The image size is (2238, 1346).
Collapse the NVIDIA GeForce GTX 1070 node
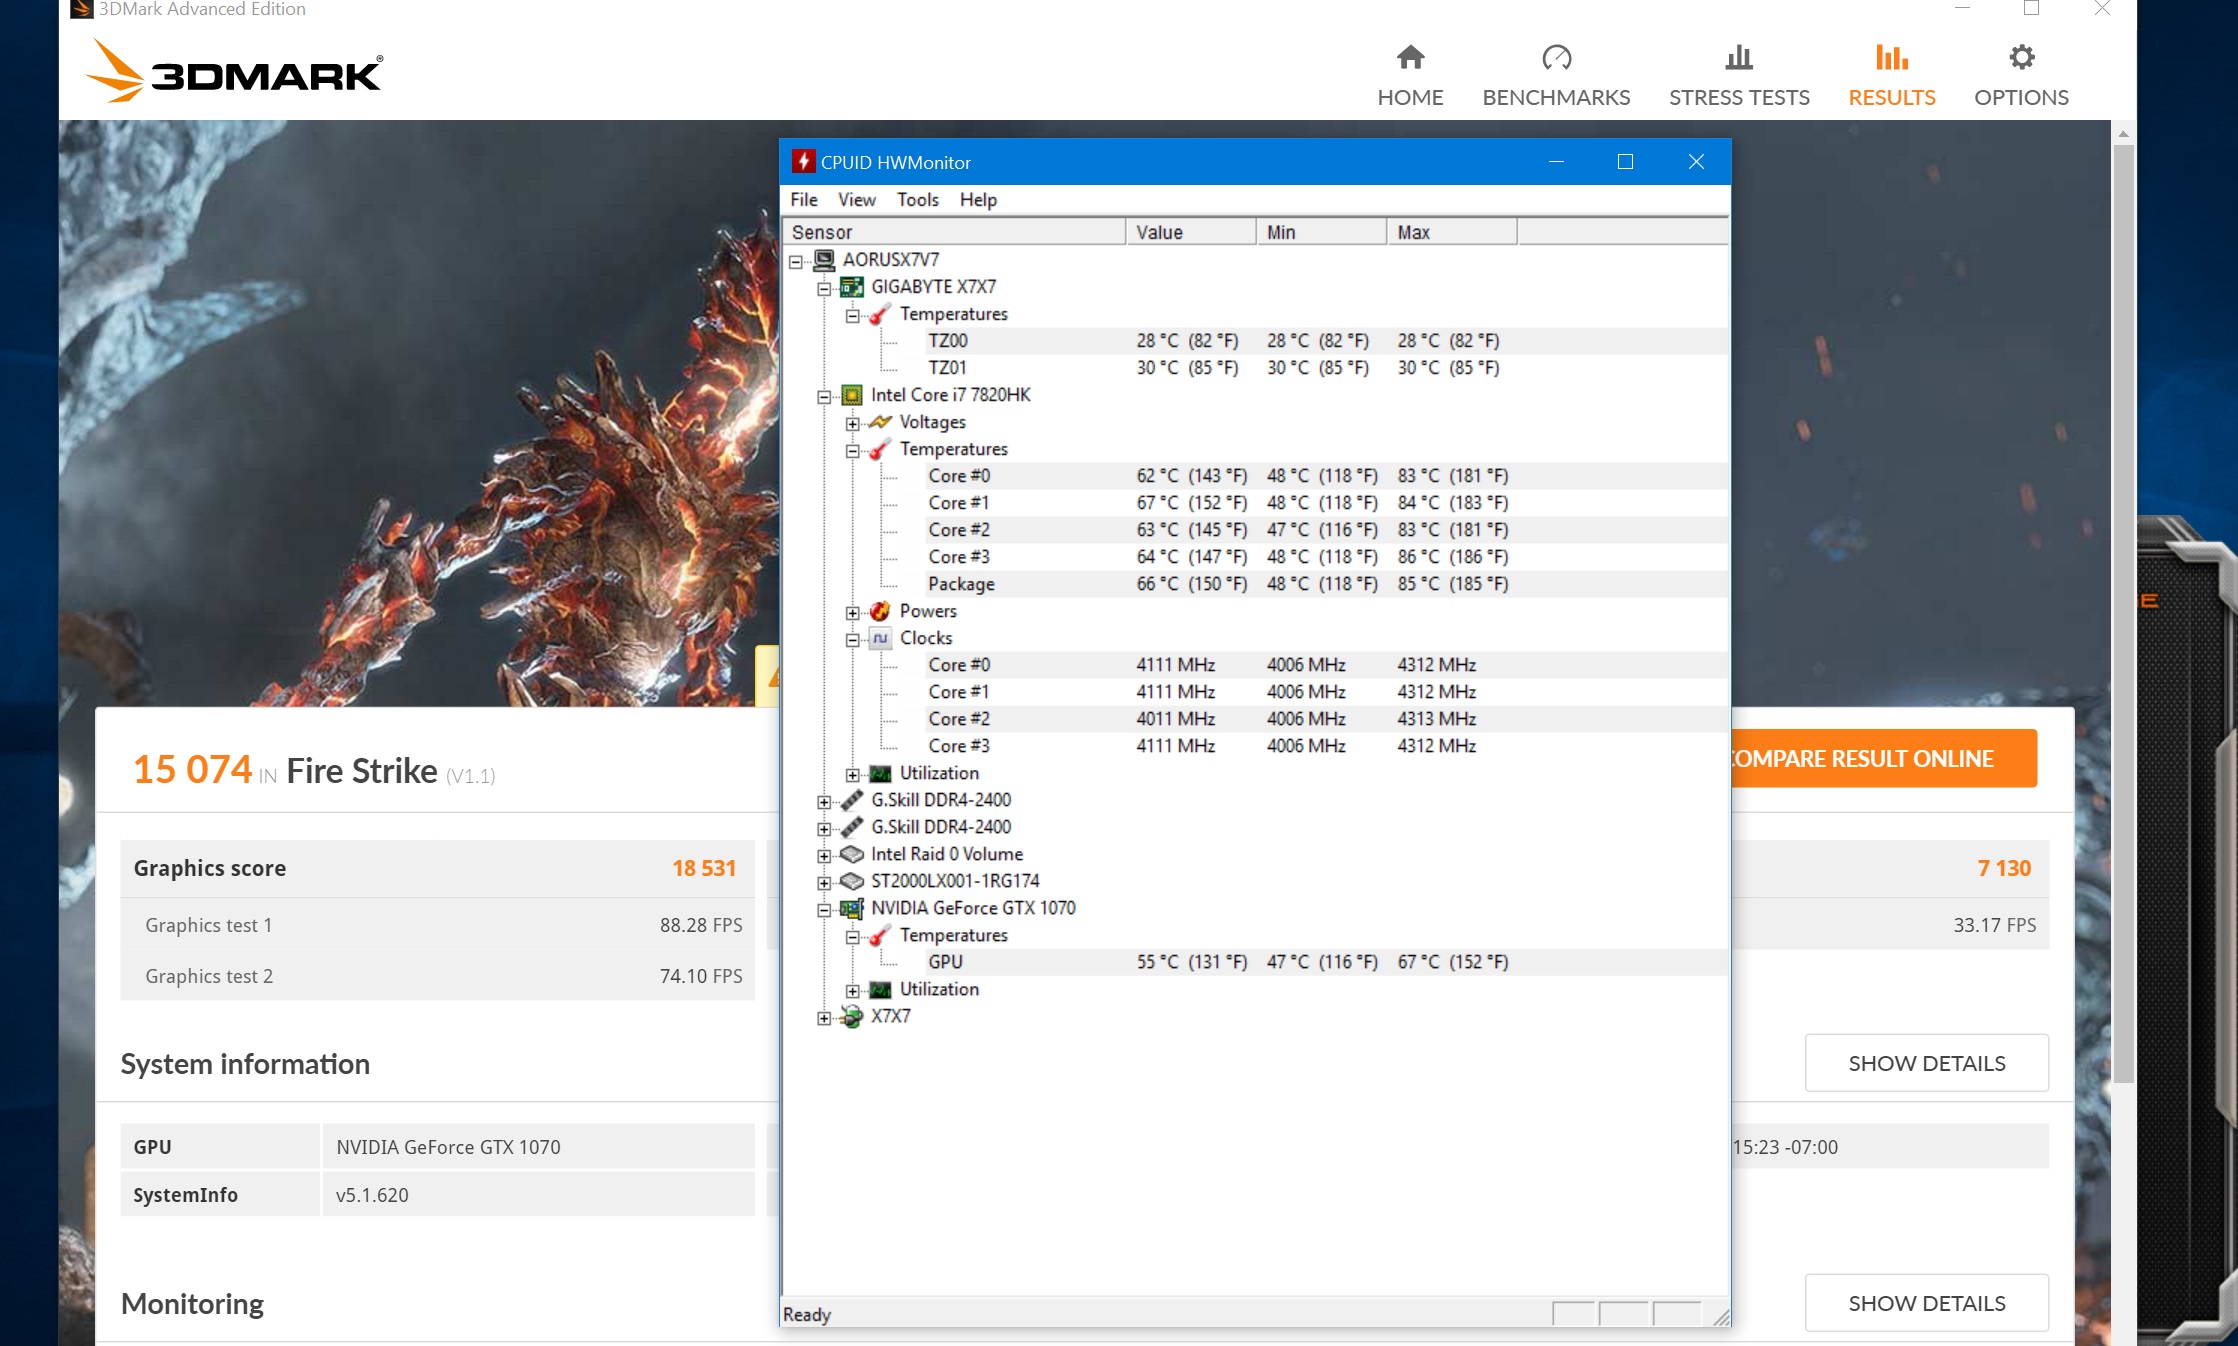point(824,910)
